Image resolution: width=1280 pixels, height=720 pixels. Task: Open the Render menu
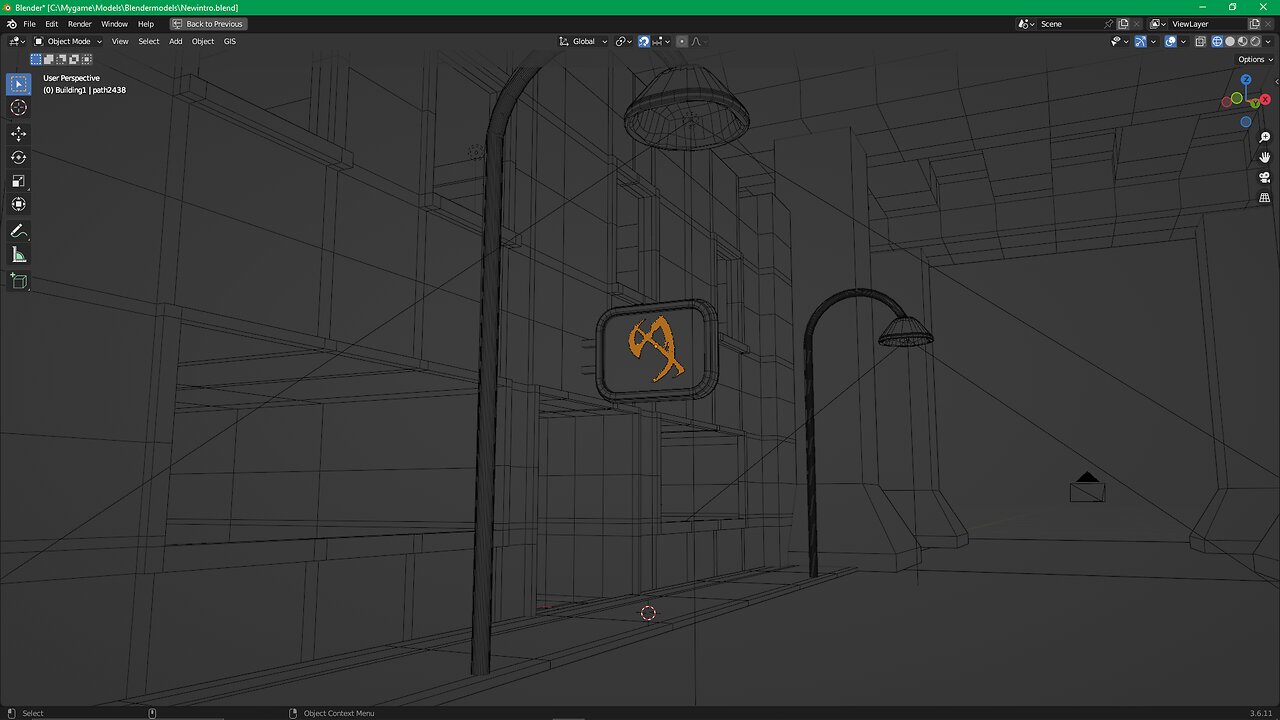click(x=80, y=23)
